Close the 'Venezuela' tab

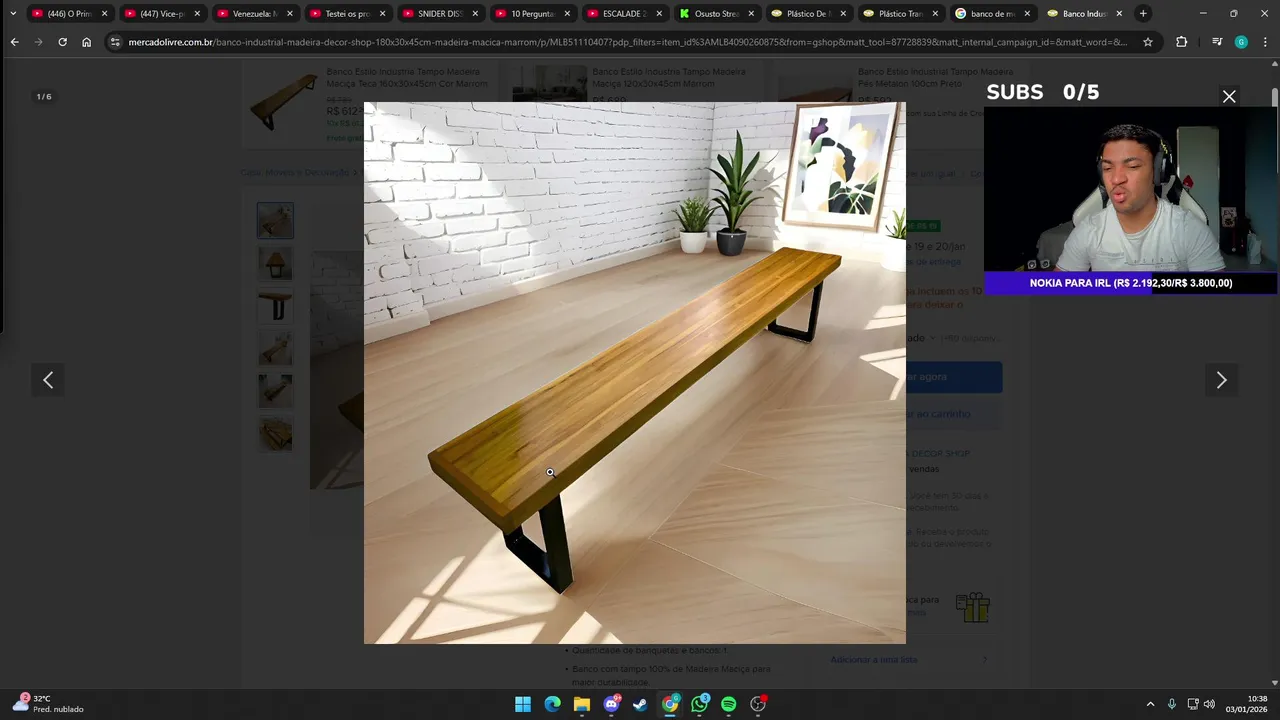tap(289, 14)
